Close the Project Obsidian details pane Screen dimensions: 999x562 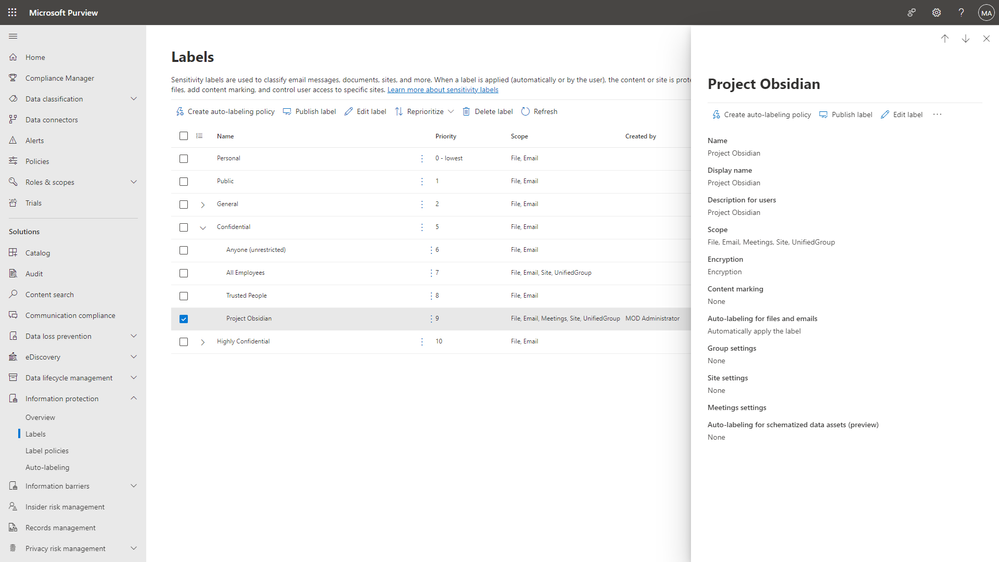point(986,39)
